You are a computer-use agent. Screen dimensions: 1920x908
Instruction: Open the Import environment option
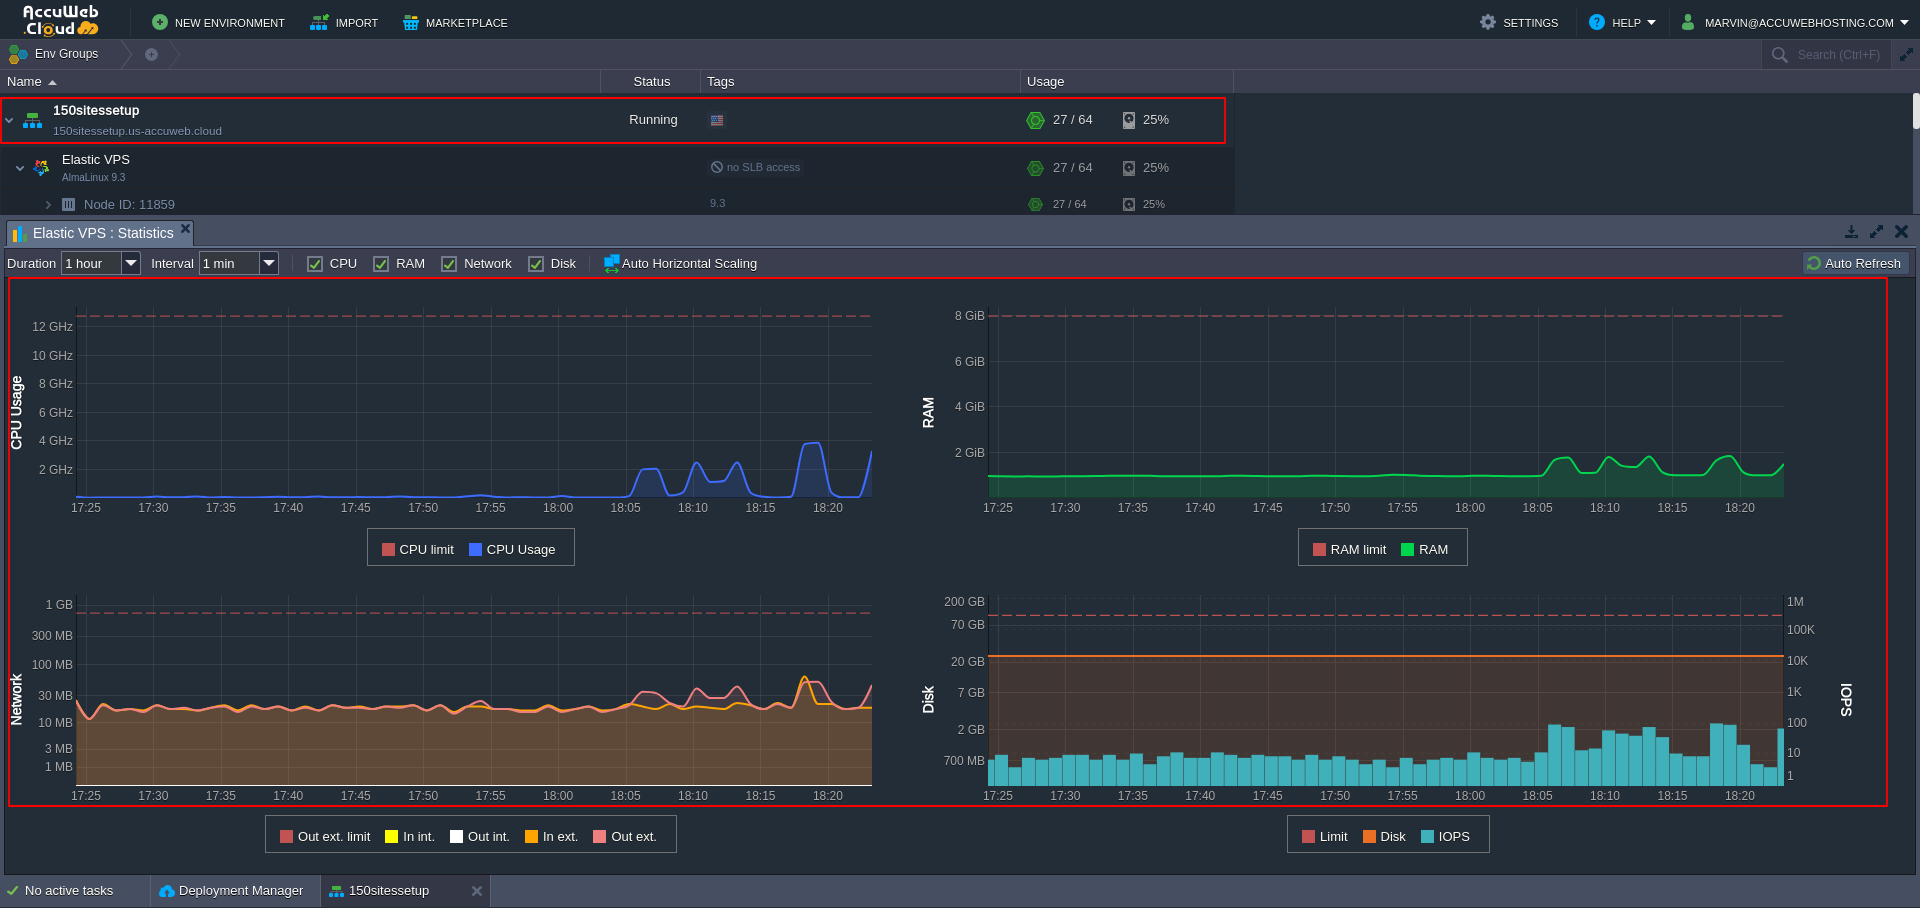point(344,22)
